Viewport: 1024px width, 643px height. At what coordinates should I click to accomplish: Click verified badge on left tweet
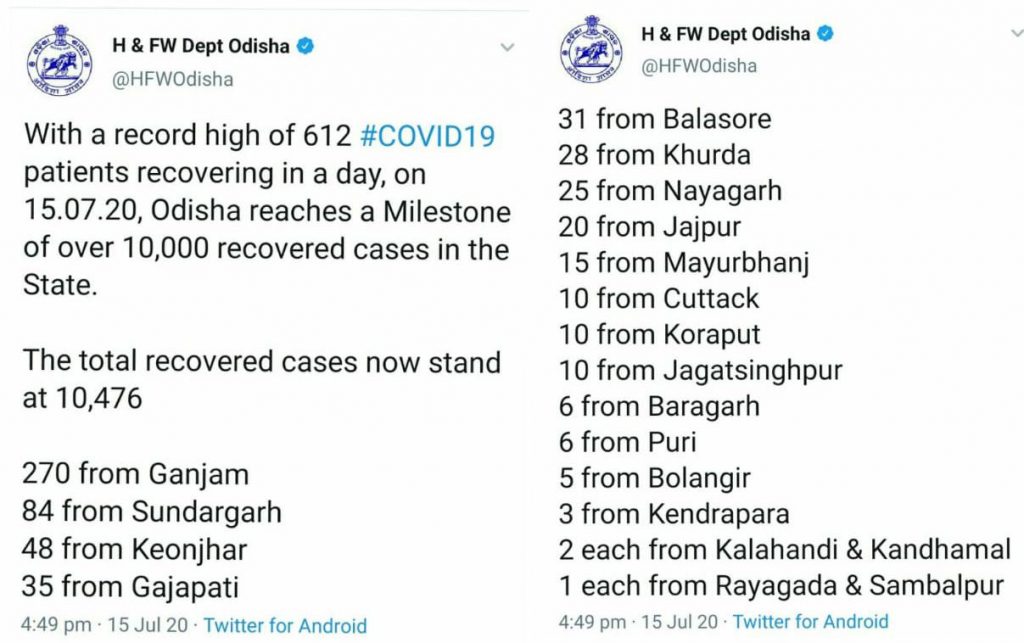pos(306,46)
